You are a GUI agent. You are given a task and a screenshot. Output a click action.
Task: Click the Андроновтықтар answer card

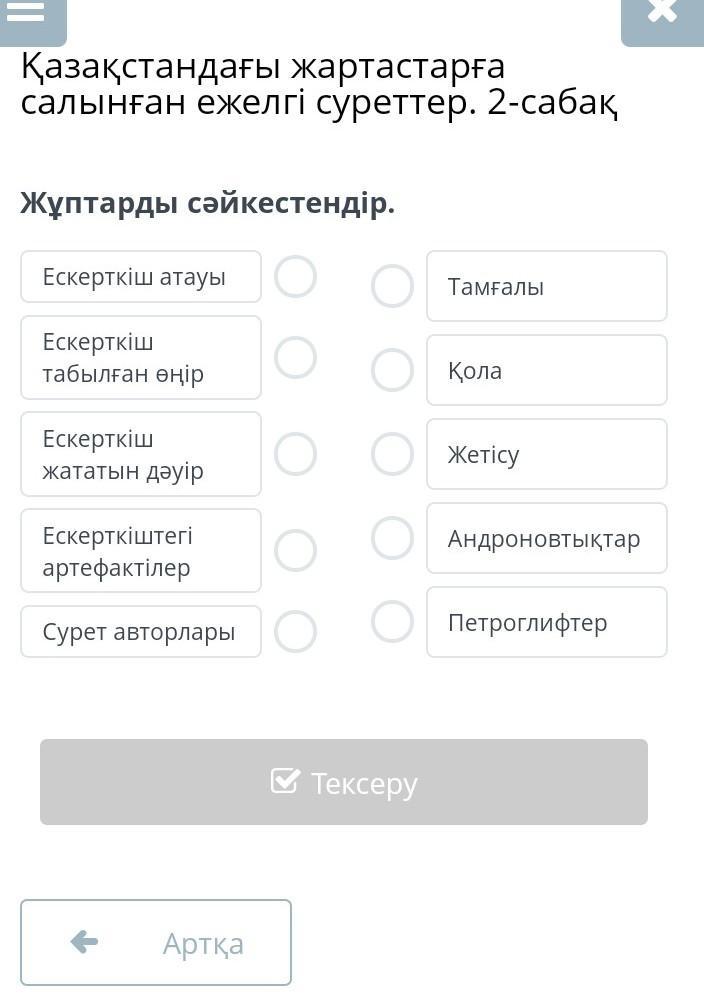tap(546, 538)
